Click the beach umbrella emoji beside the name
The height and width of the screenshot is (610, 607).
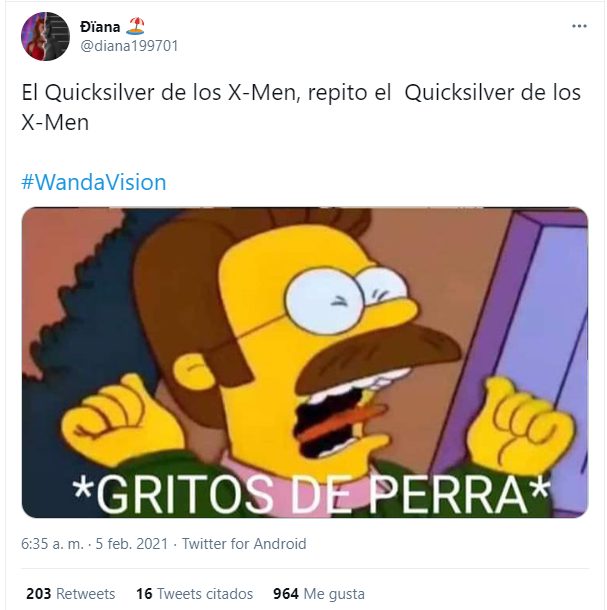click(x=135, y=26)
